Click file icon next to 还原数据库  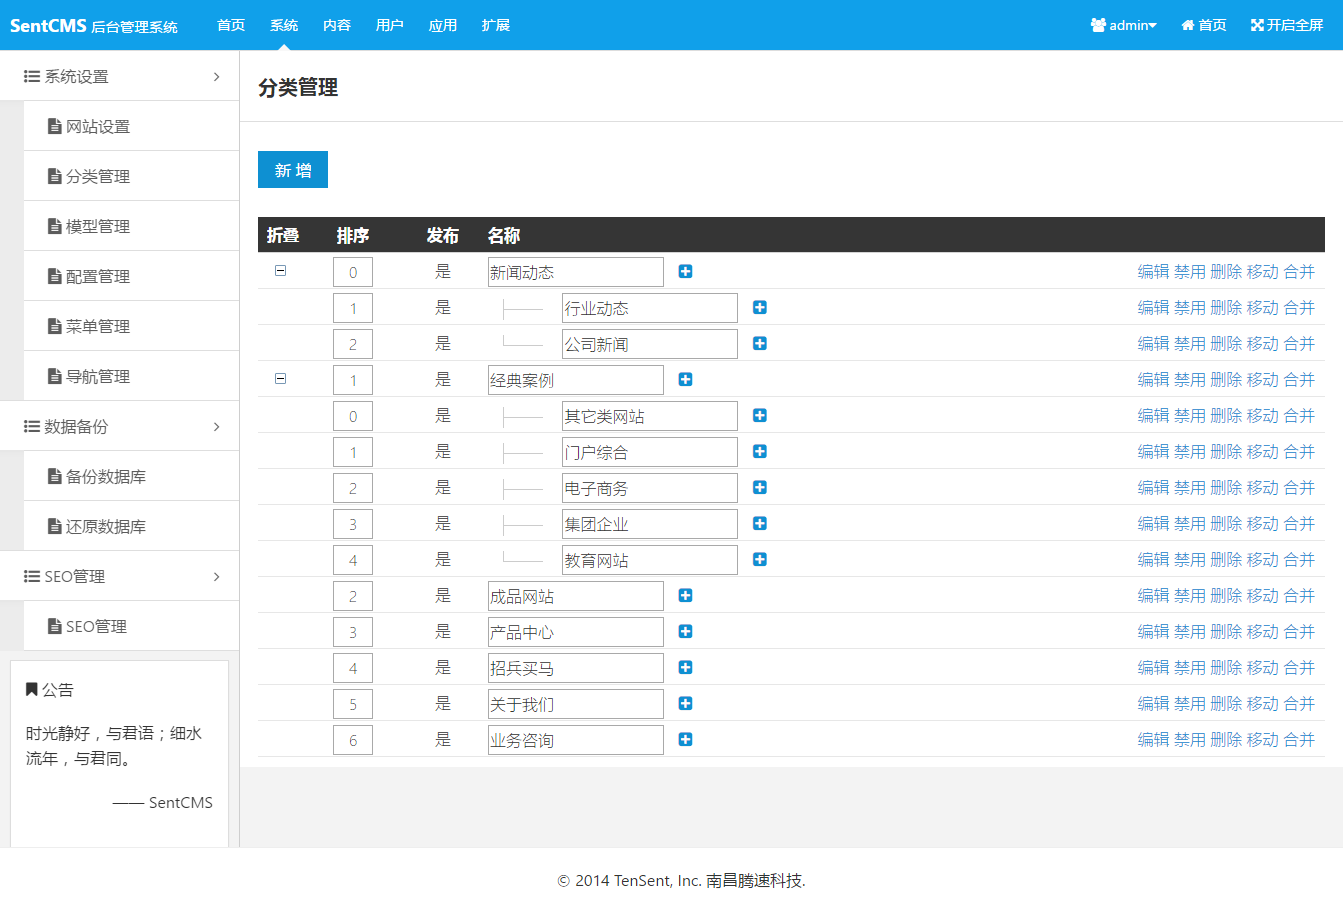coord(55,526)
